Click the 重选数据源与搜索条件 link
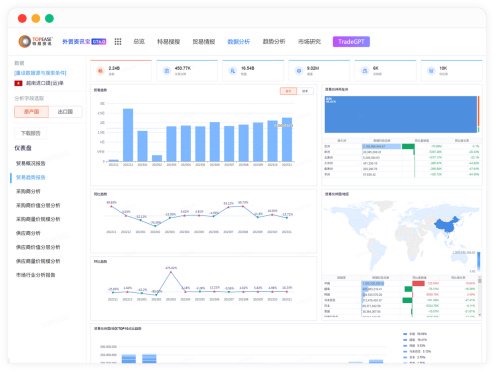This screenshot has width=495, height=371. (40, 73)
